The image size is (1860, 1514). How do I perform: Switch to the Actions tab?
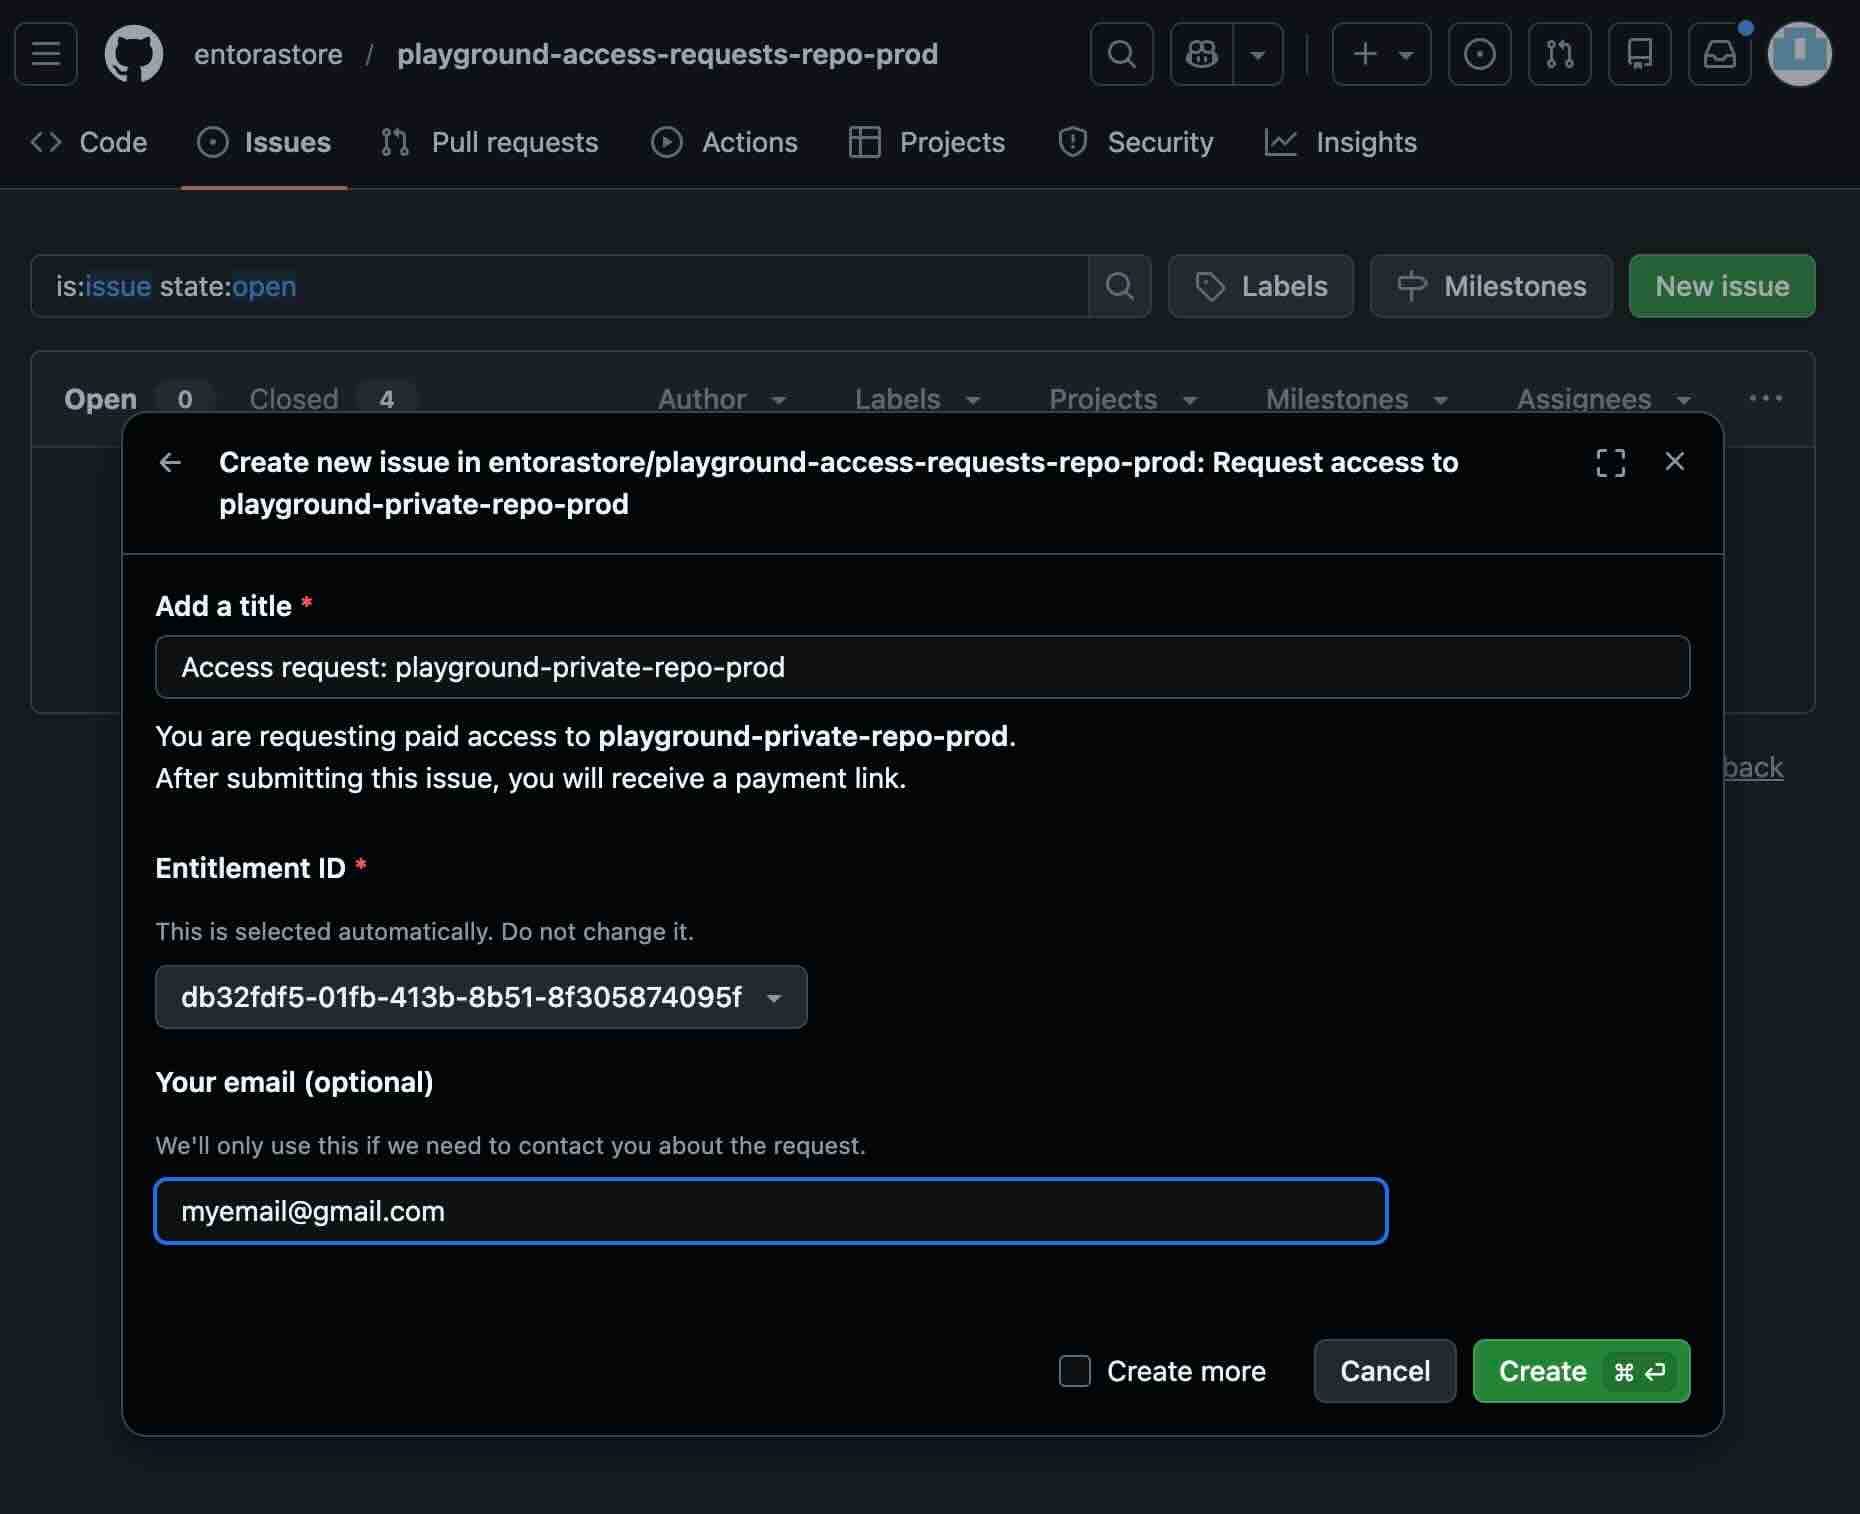pyautogui.click(x=724, y=142)
